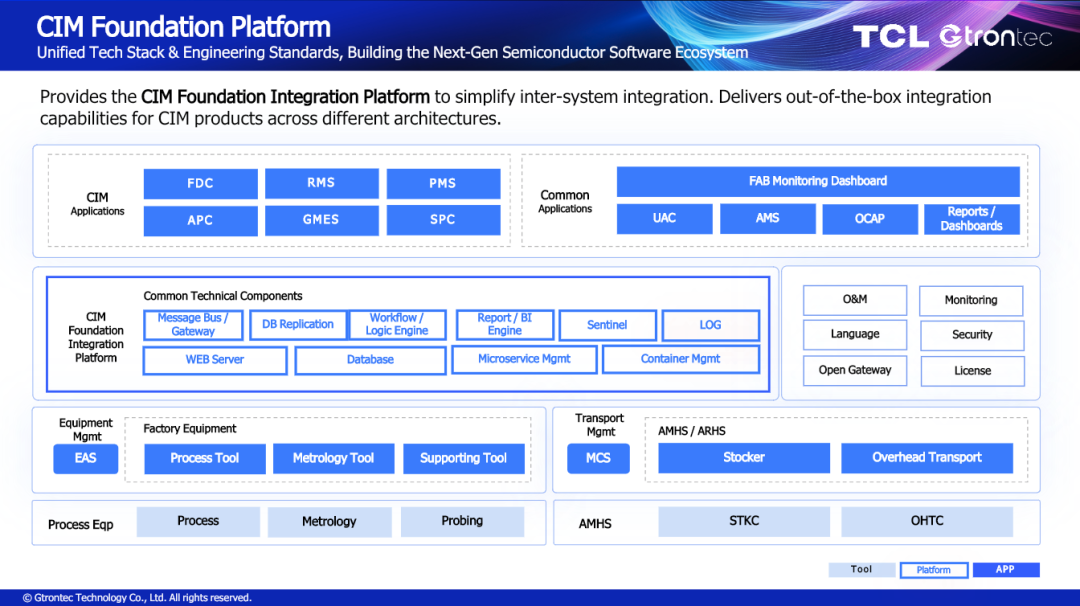1080x606 pixels.
Task: Open Reports / Dashboards box
Action: tap(972, 219)
